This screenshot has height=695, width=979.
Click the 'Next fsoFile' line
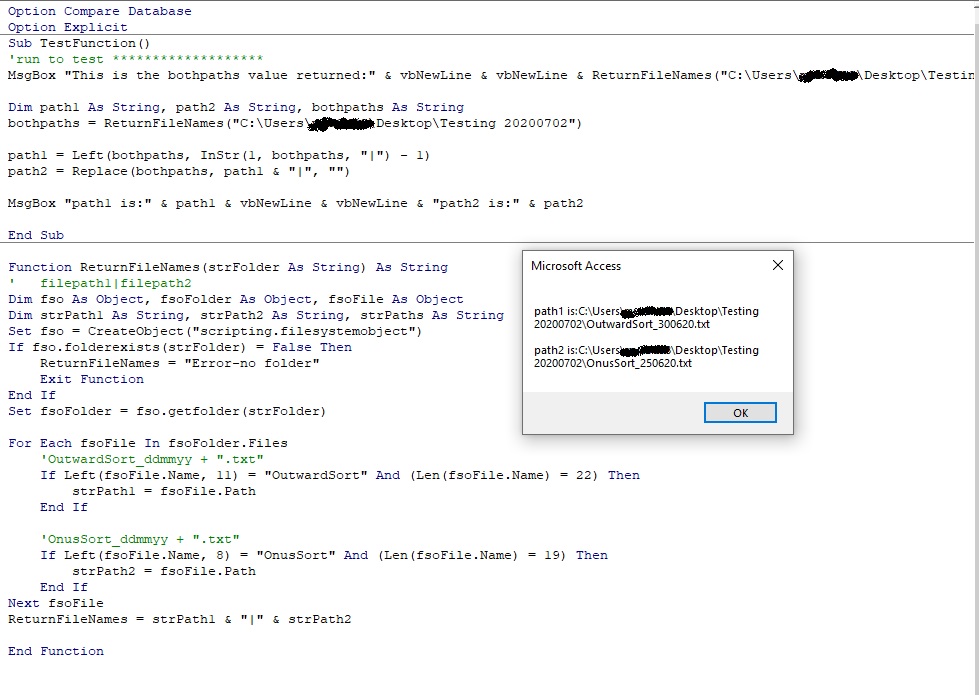[x=56, y=603]
